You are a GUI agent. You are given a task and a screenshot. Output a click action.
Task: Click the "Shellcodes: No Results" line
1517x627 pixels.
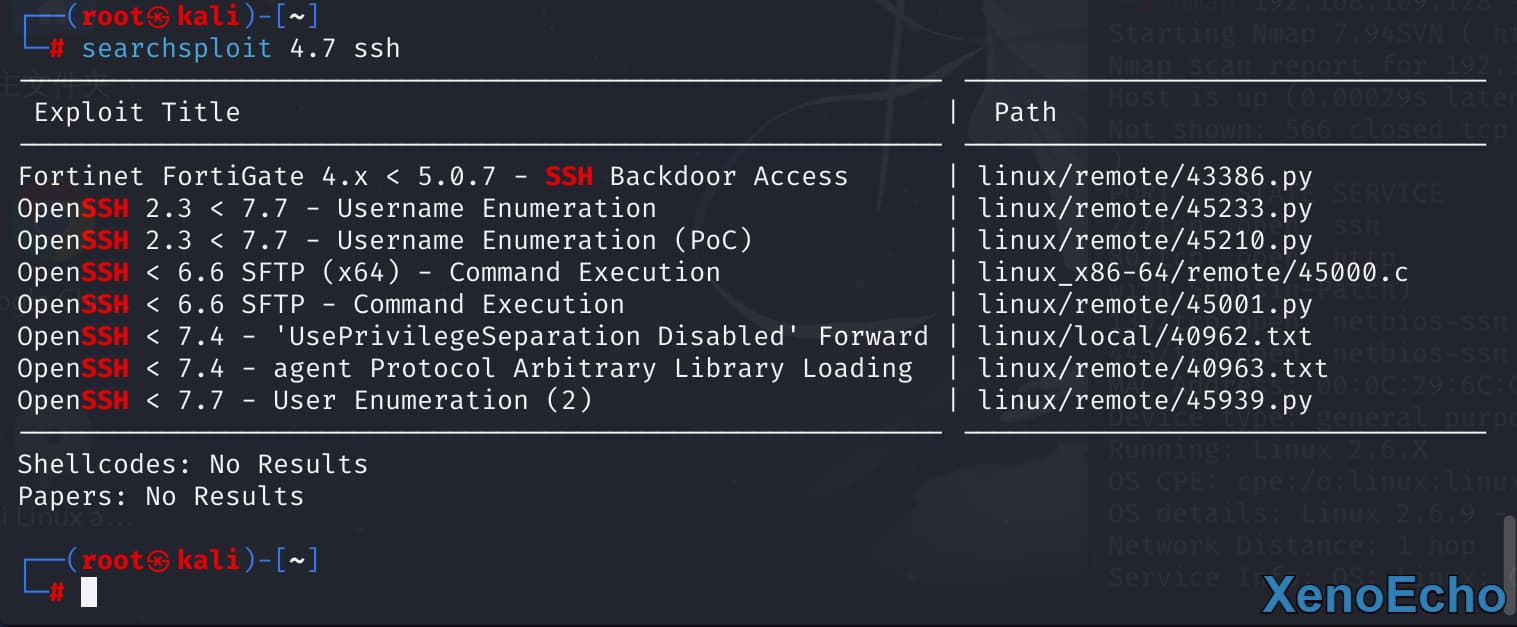coord(193,465)
